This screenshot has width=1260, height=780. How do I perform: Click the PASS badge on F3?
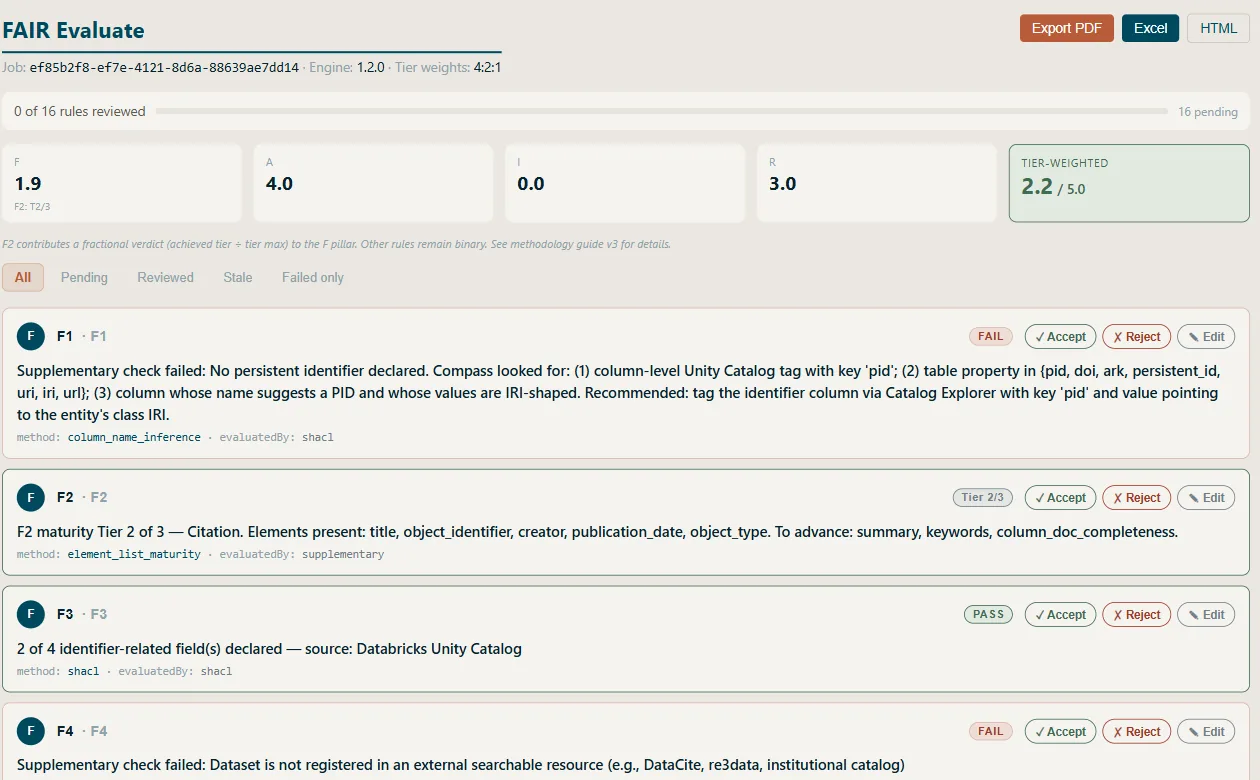[x=988, y=614]
